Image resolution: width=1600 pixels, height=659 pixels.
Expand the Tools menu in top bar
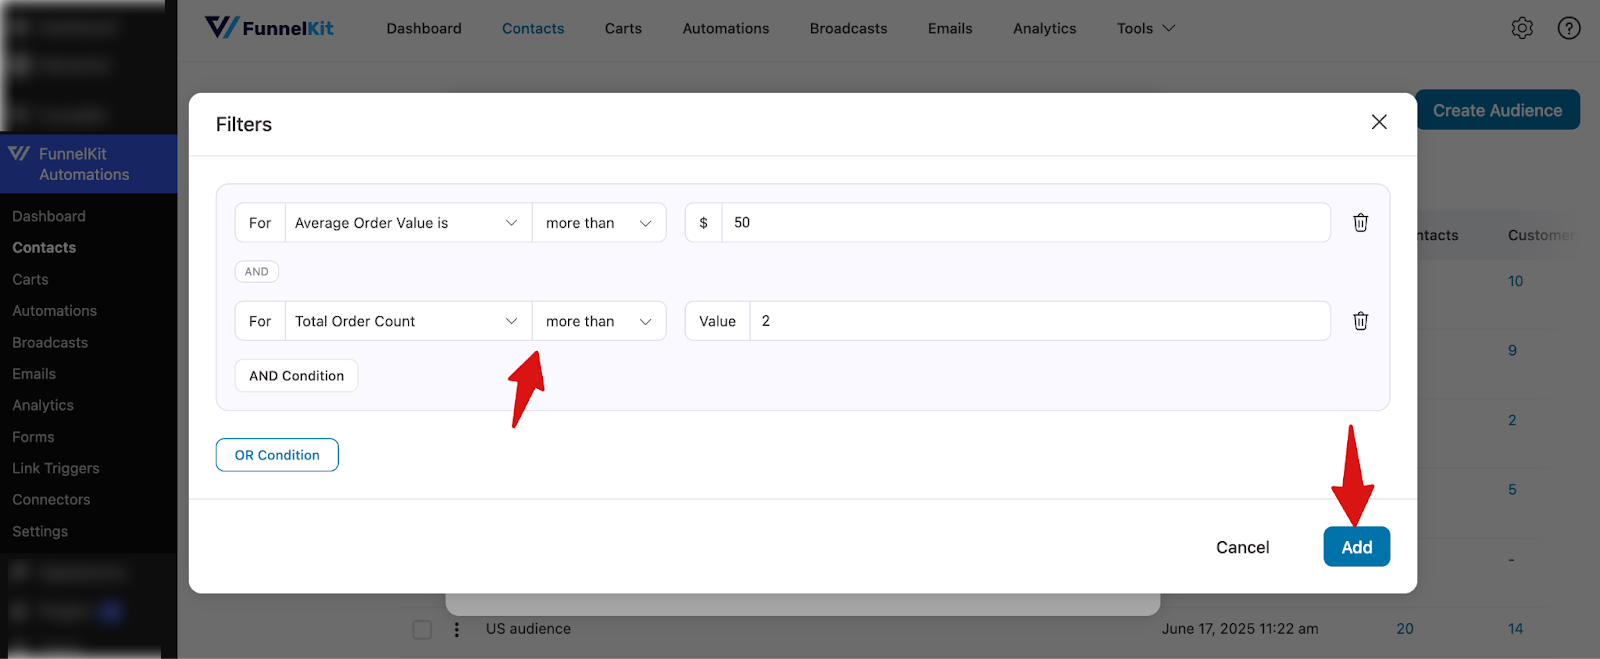[x=1146, y=28]
